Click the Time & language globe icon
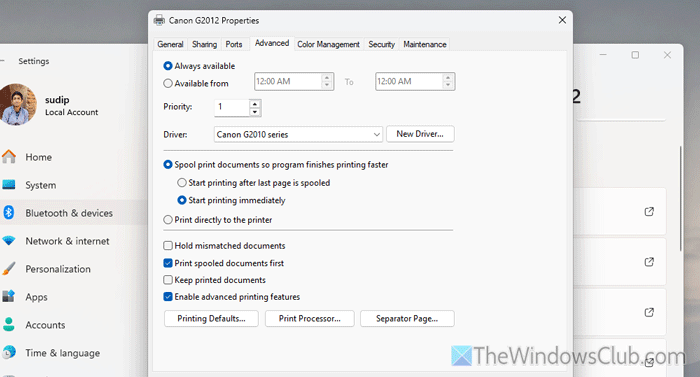This screenshot has height=377, width=700. click(9, 352)
